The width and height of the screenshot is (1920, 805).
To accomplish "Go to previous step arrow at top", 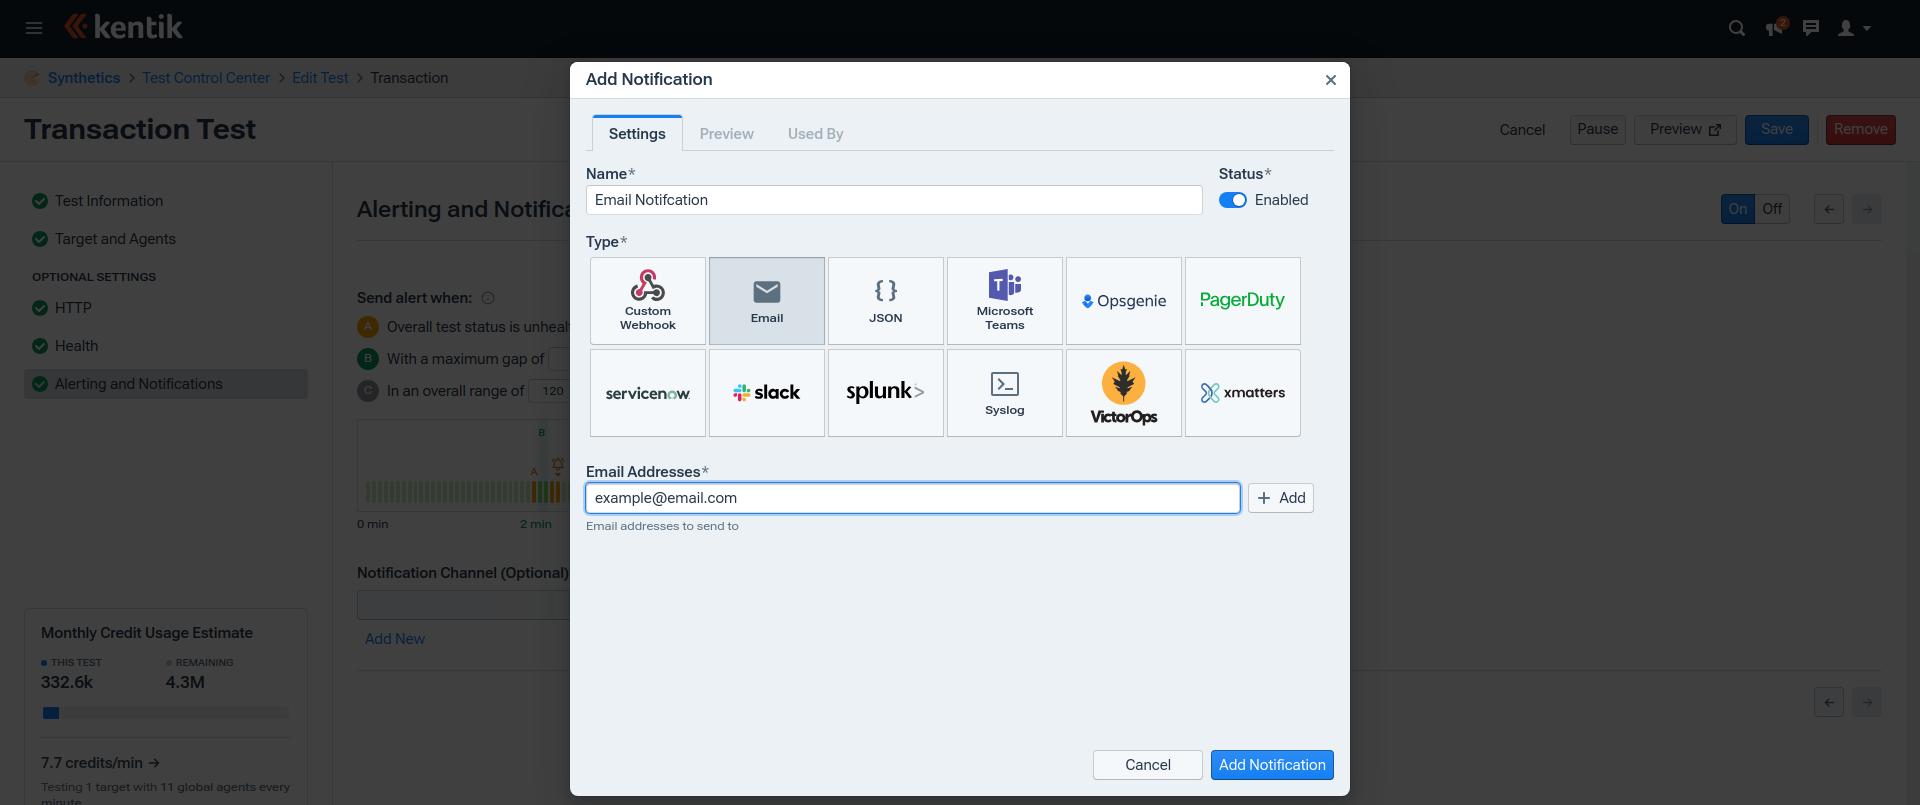I will click(1829, 209).
